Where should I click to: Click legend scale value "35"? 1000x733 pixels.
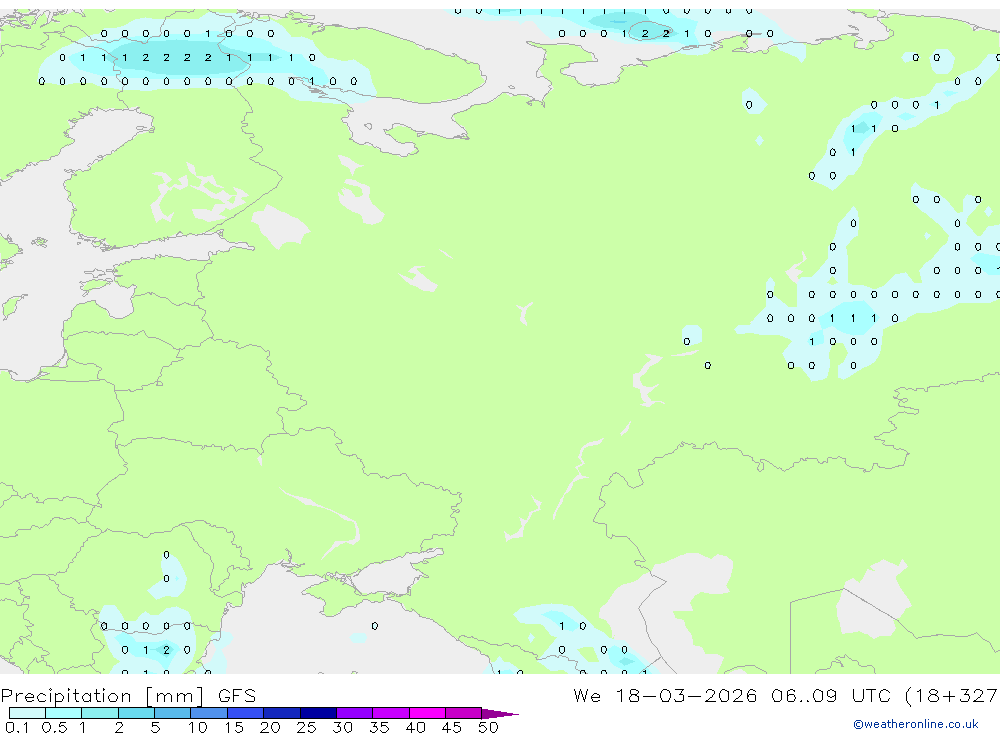379,727
